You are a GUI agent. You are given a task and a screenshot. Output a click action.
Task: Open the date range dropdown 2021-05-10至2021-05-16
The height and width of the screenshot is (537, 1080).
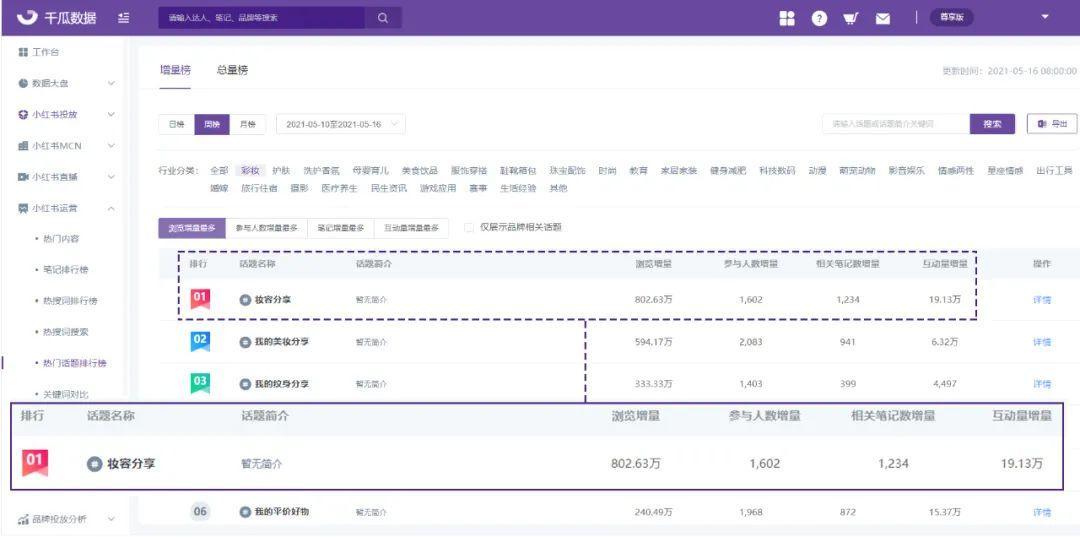(340, 124)
